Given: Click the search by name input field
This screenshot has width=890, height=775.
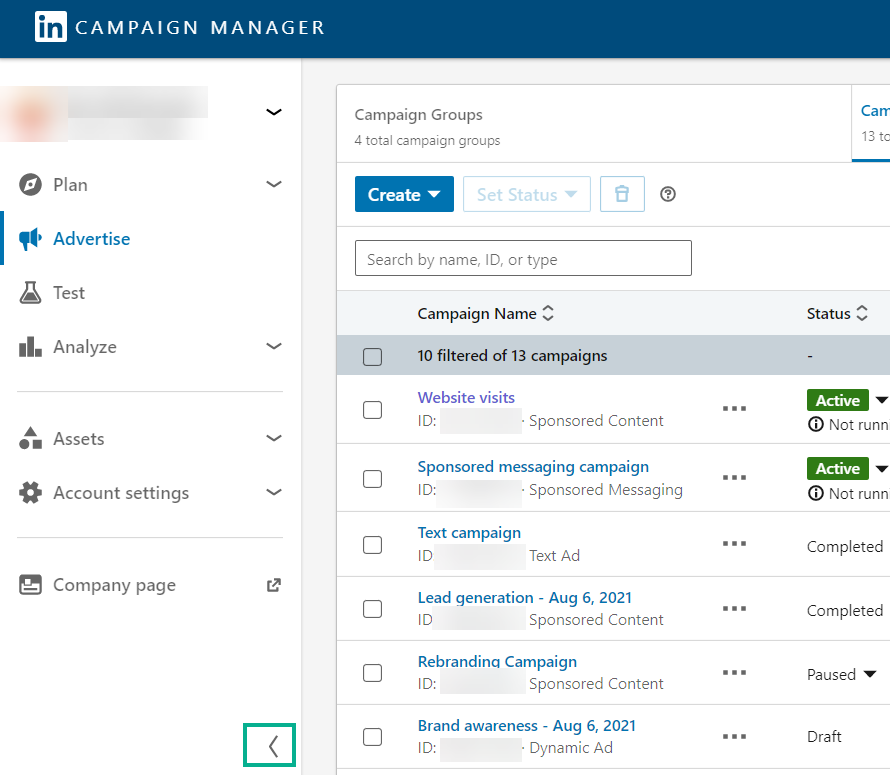Looking at the screenshot, I should [522, 258].
